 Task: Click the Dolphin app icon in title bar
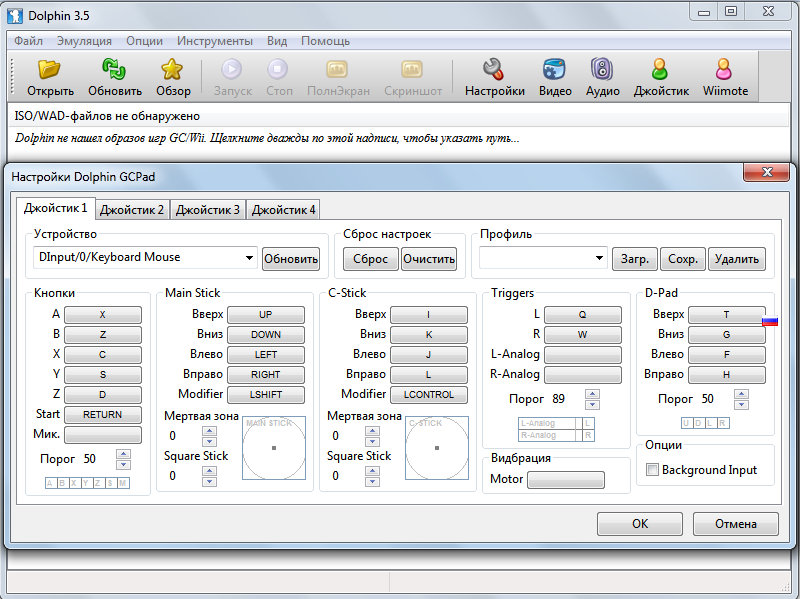15,15
